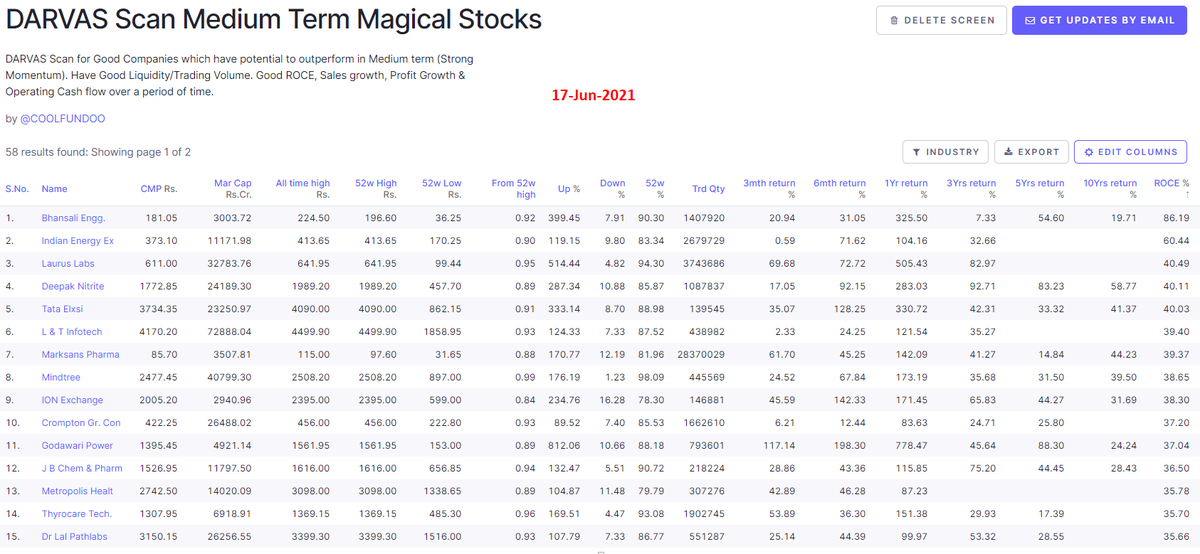Sort by From 52w high column

(514, 189)
